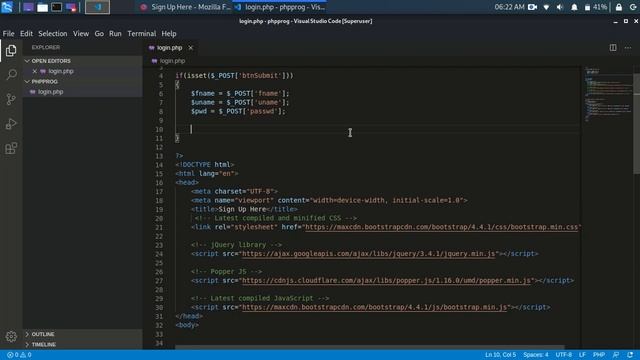Click Ln 10, Col 5 in status bar
This screenshot has width=640, height=360.
500,355
